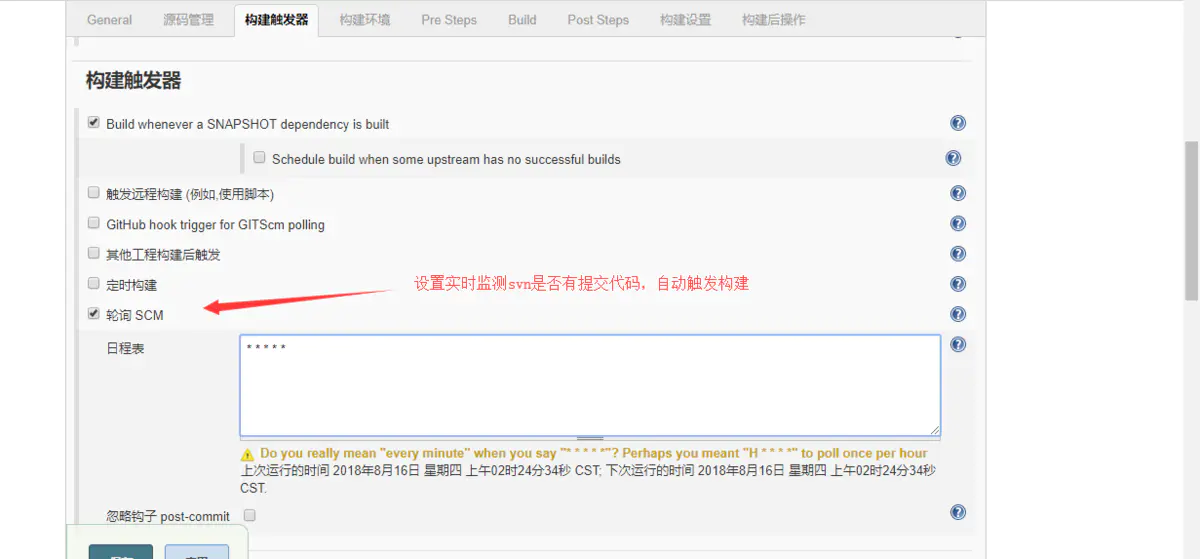Select the 构建触发器 tab
Image resolution: width=1200 pixels, height=559 pixels.
tap(277, 20)
